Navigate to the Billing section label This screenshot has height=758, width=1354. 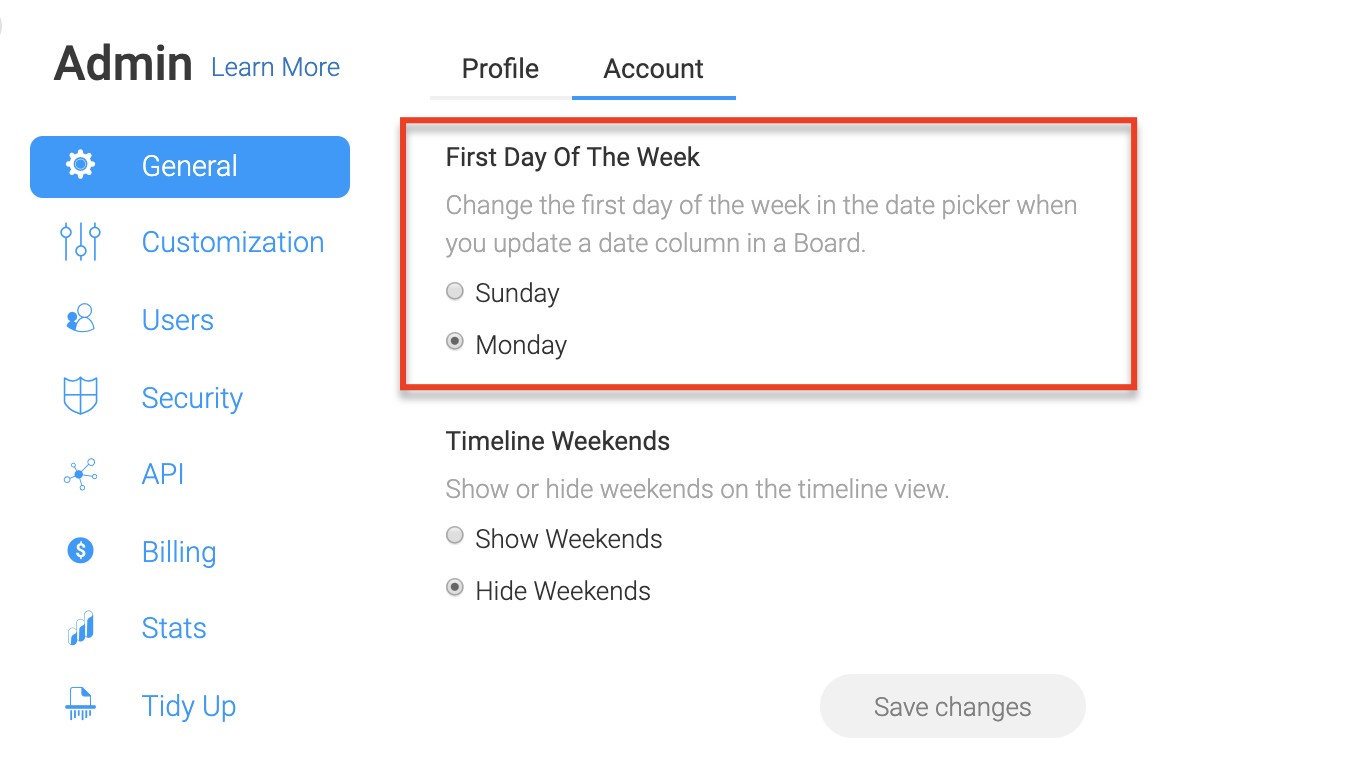pos(179,552)
